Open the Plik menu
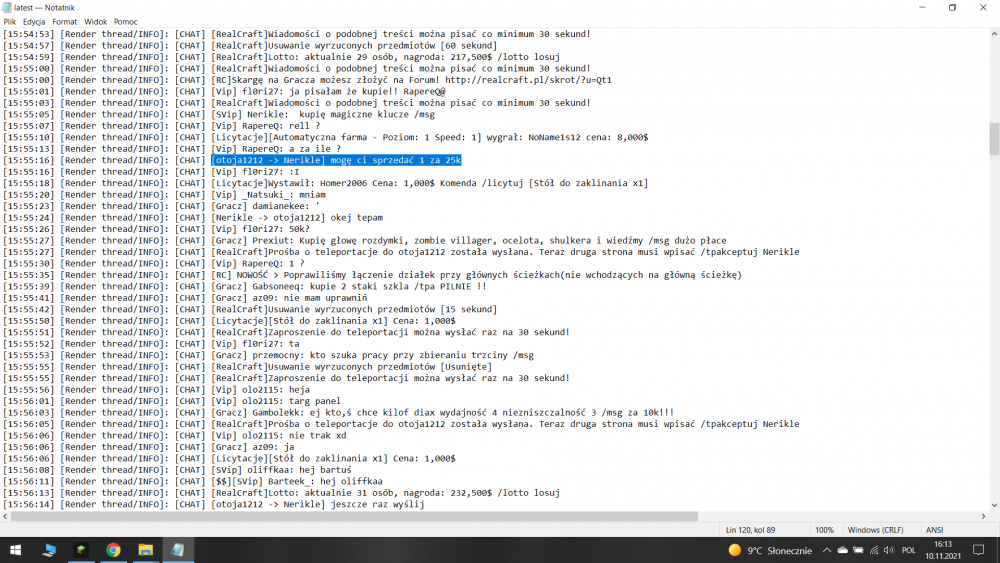Screen dimensions: 1000x563 (10, 21)
